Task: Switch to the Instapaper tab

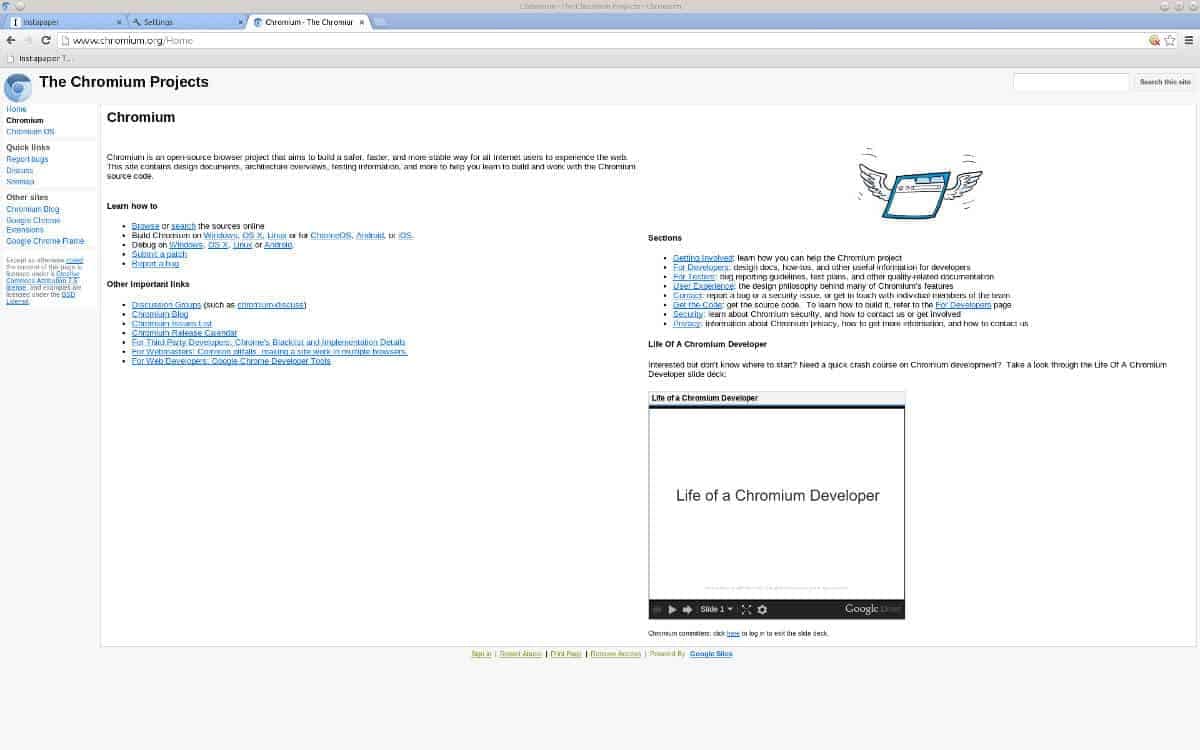Action: coord(60,21)
